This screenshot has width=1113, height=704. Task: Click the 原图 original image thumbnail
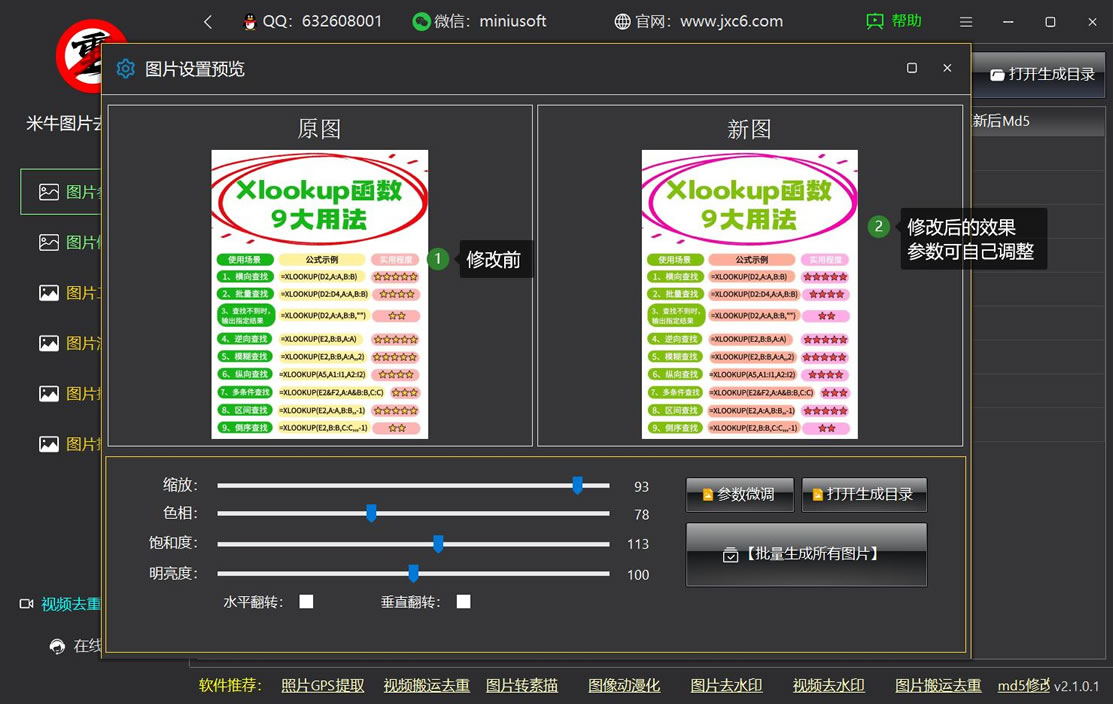(319, 294)
